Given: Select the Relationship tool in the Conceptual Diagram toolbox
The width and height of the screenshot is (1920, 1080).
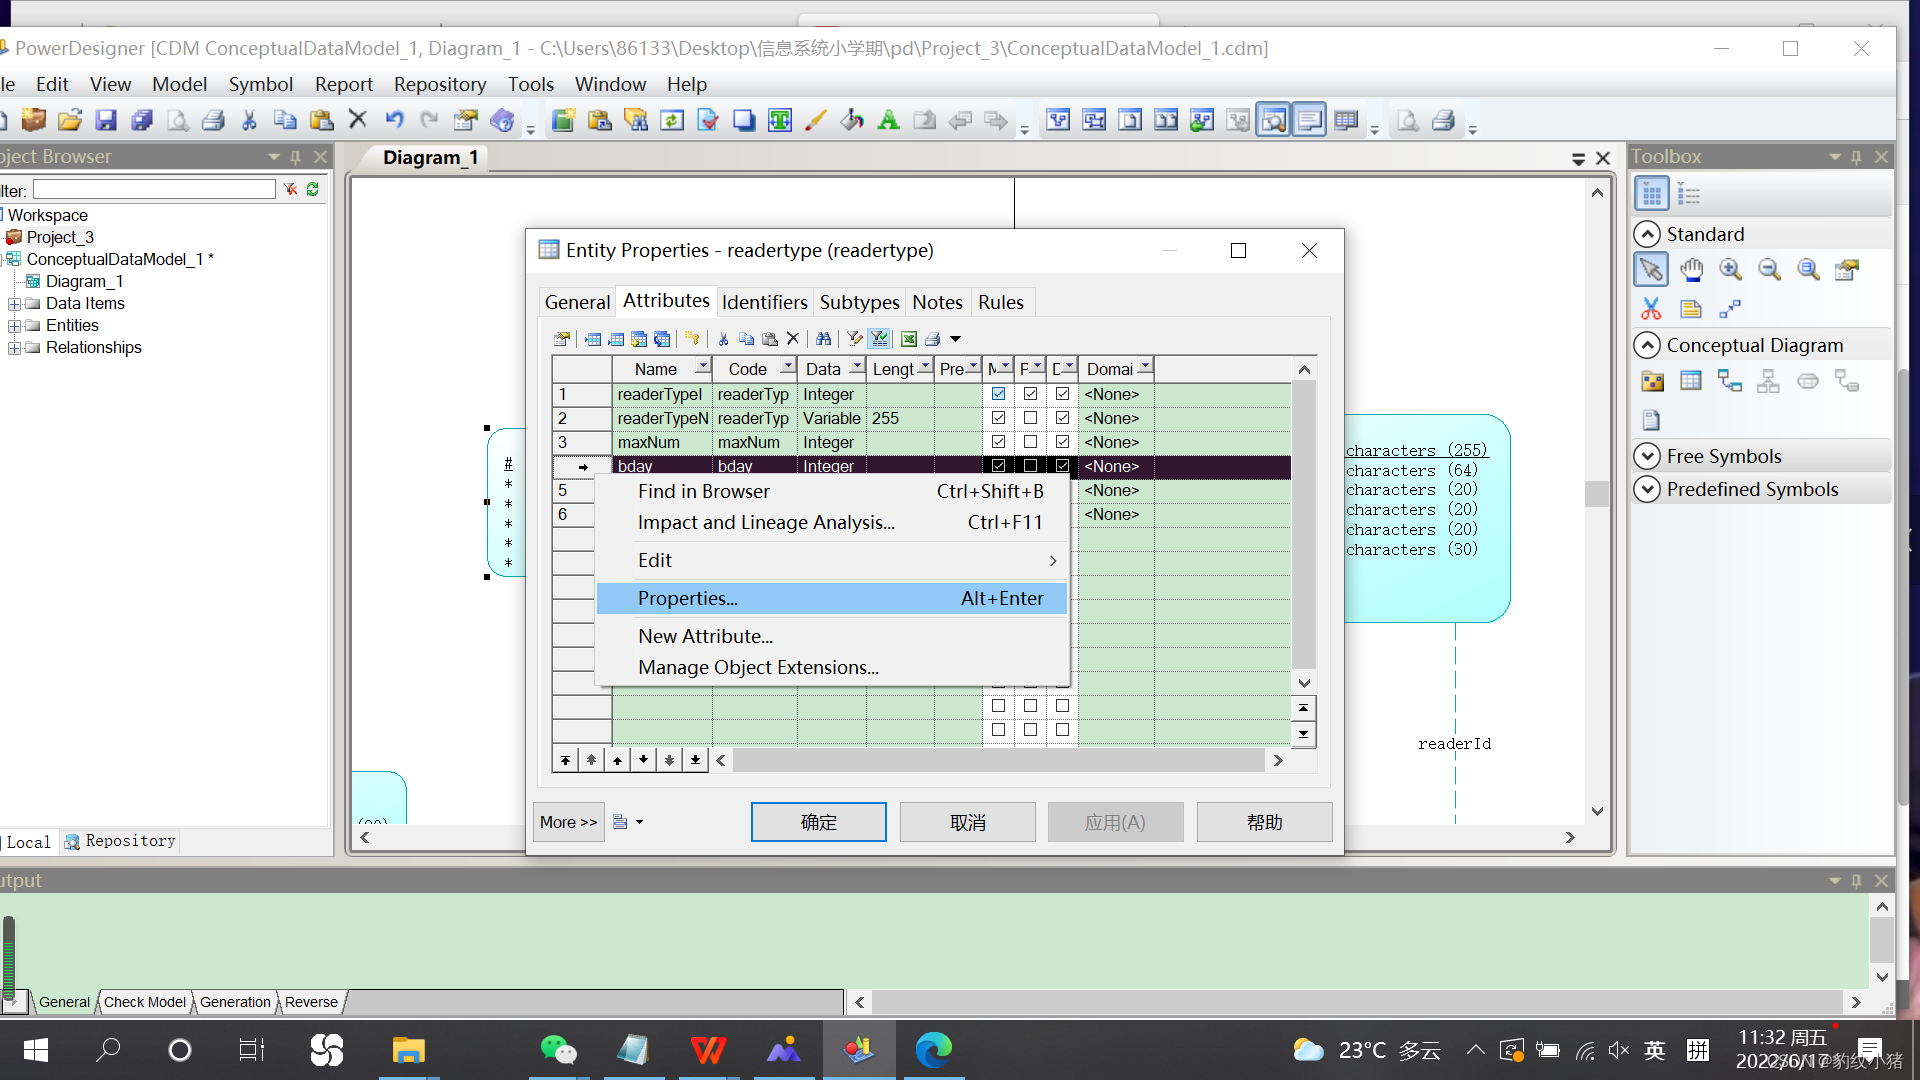Looking at the screenshot, I should (x=1730, y=381).
